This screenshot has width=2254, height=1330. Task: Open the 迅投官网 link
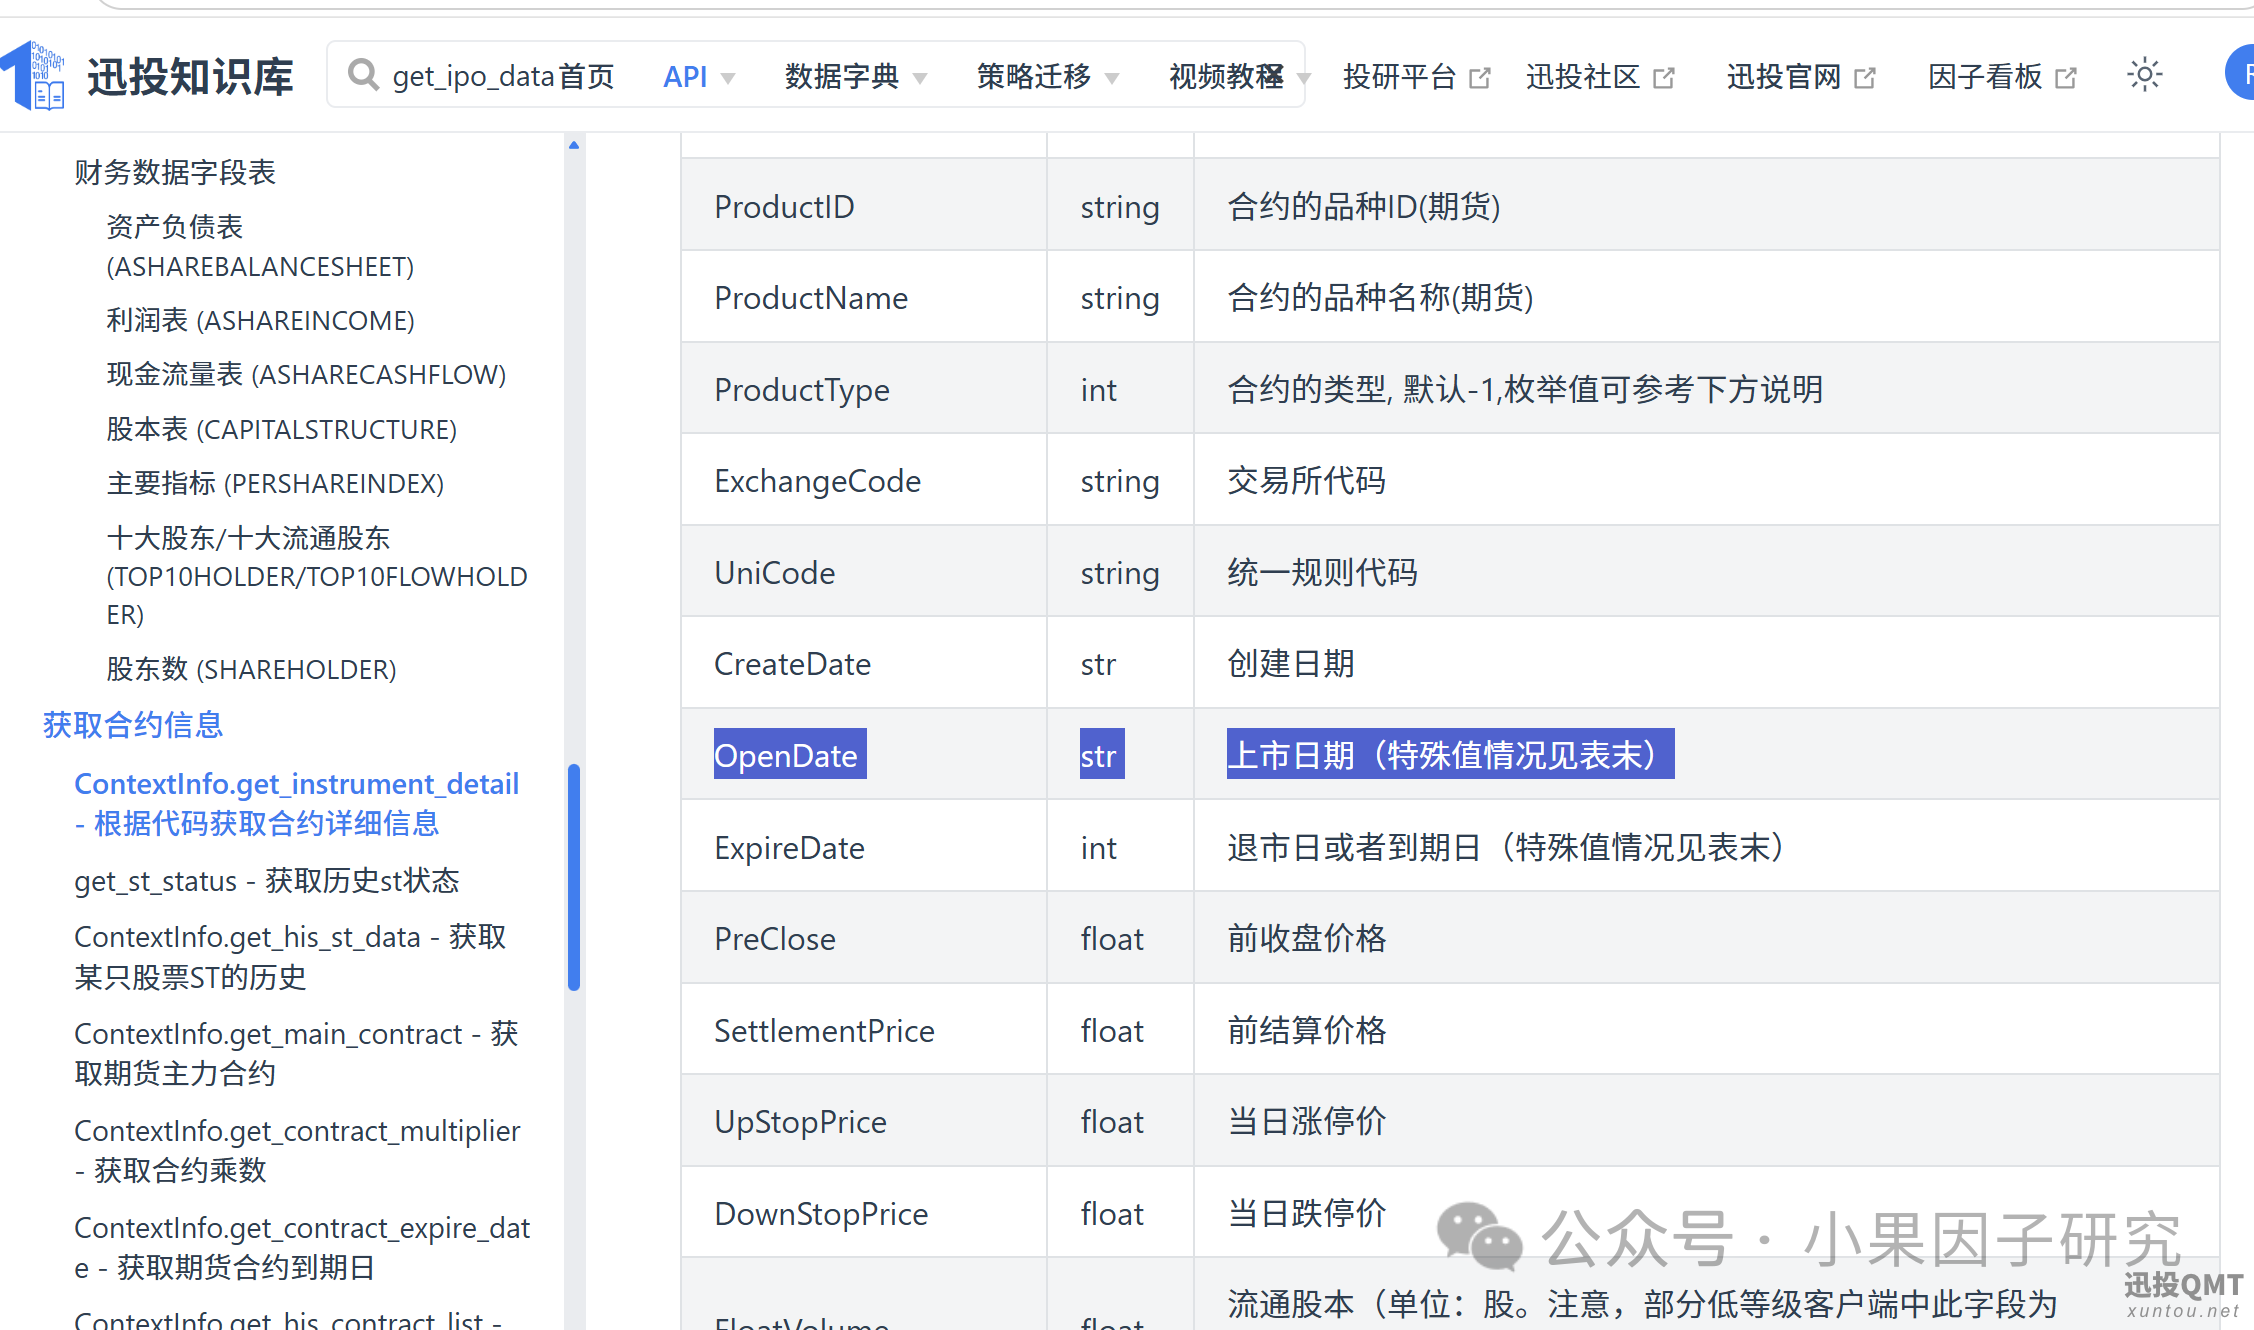click(1784, 76)
